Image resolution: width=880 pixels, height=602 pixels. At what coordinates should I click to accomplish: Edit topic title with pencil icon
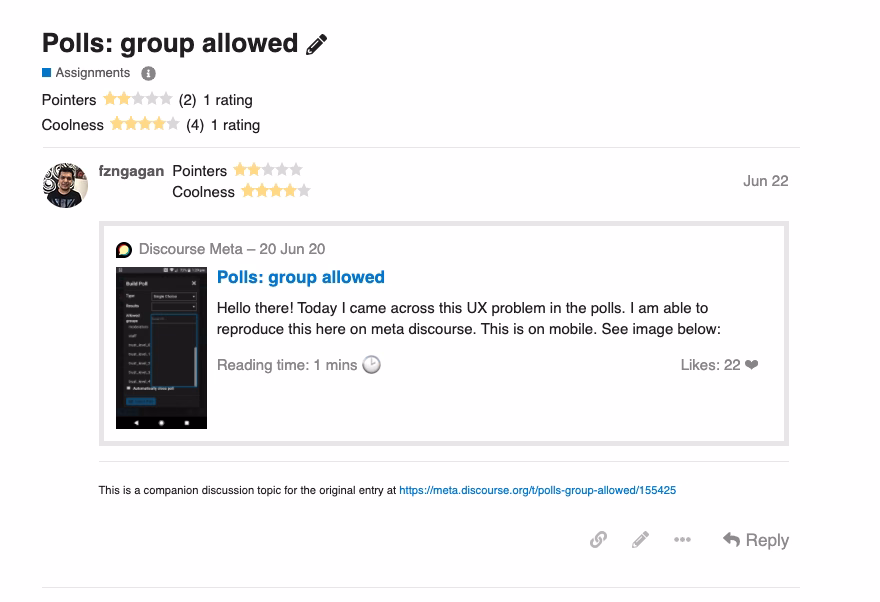click(x=317, y=44)
